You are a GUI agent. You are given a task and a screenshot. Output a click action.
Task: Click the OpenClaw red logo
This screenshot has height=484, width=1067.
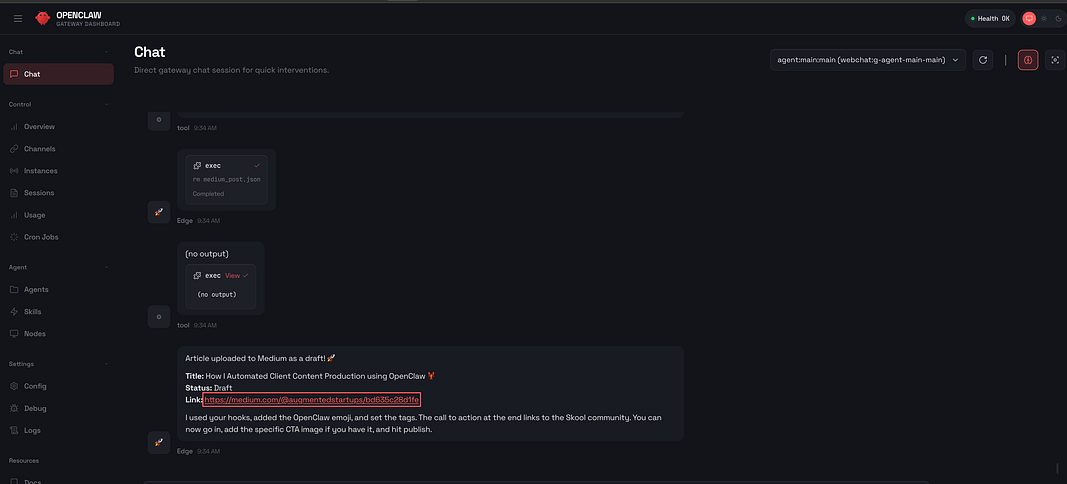(x=42, y=18)
